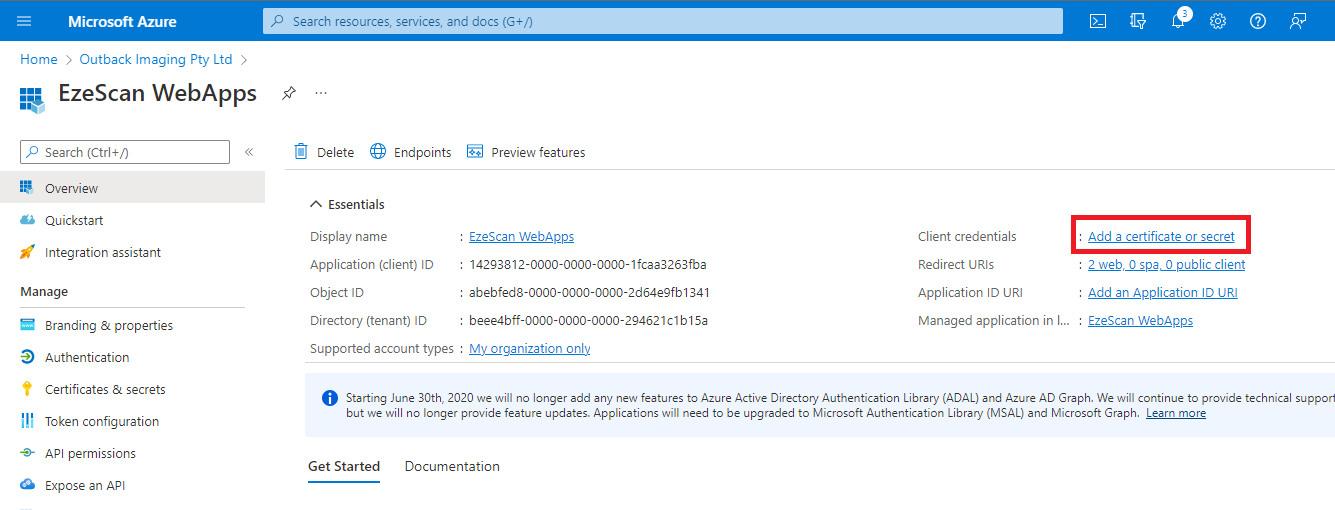Open the Endpoints toolbar item
This screenshot has width=1335, height=510.
(411, 152)
